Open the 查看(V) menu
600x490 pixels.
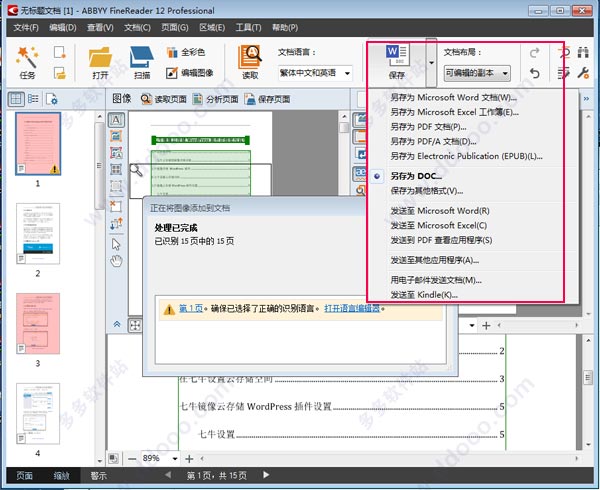100,28
